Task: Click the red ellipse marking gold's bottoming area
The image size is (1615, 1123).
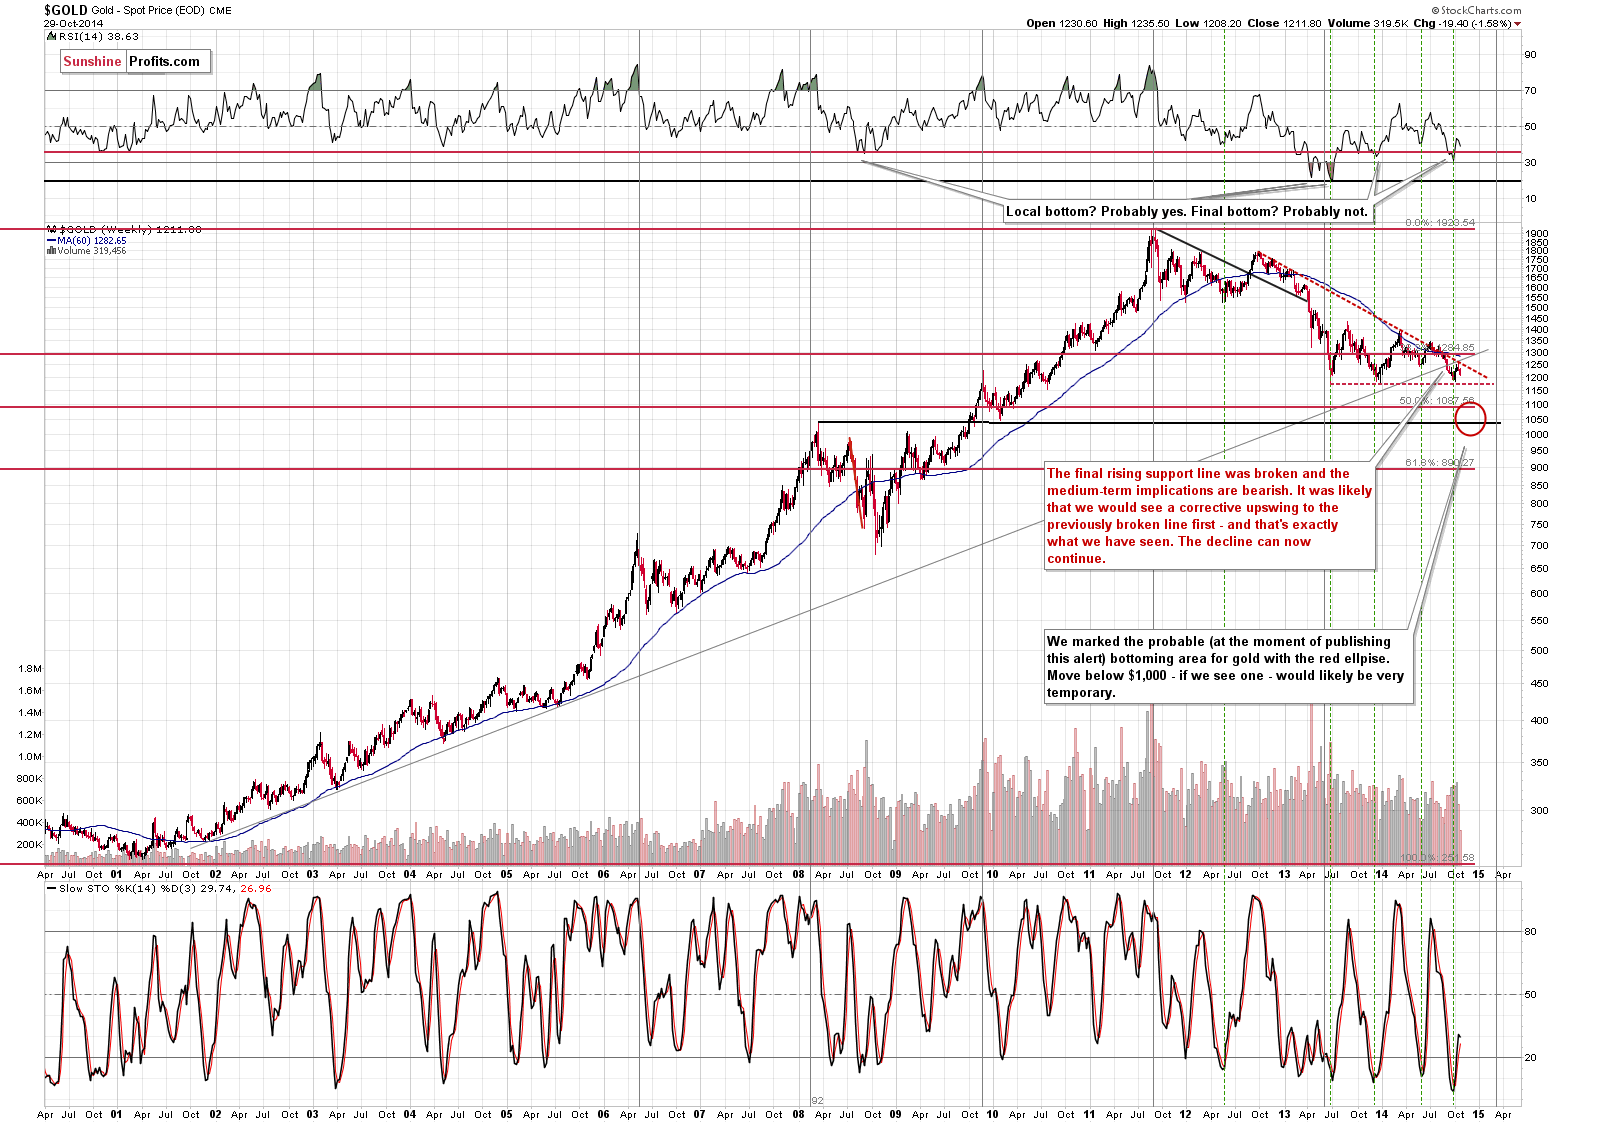Action: (x=1470, y=417)
